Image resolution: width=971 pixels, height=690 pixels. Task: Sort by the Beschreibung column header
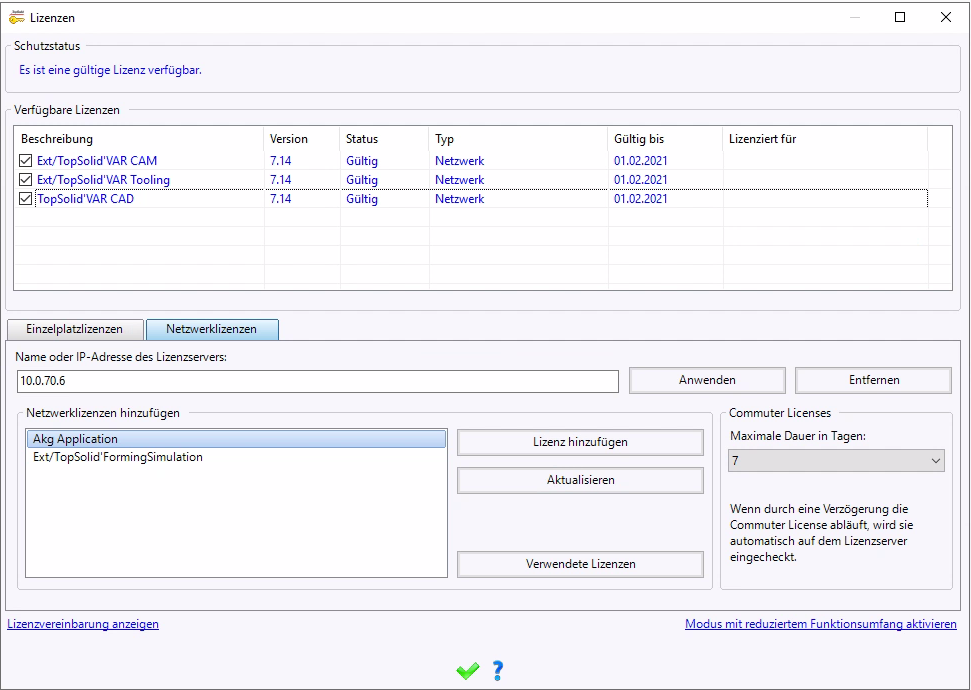(139, 139)
